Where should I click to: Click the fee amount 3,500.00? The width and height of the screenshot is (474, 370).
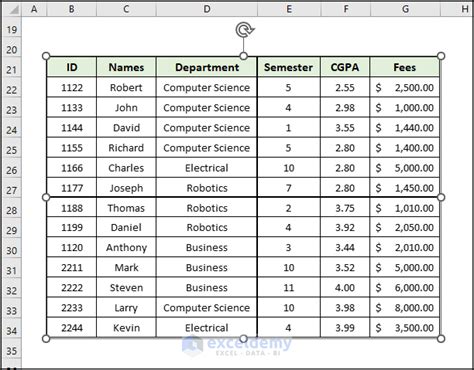tap(414, 328)
